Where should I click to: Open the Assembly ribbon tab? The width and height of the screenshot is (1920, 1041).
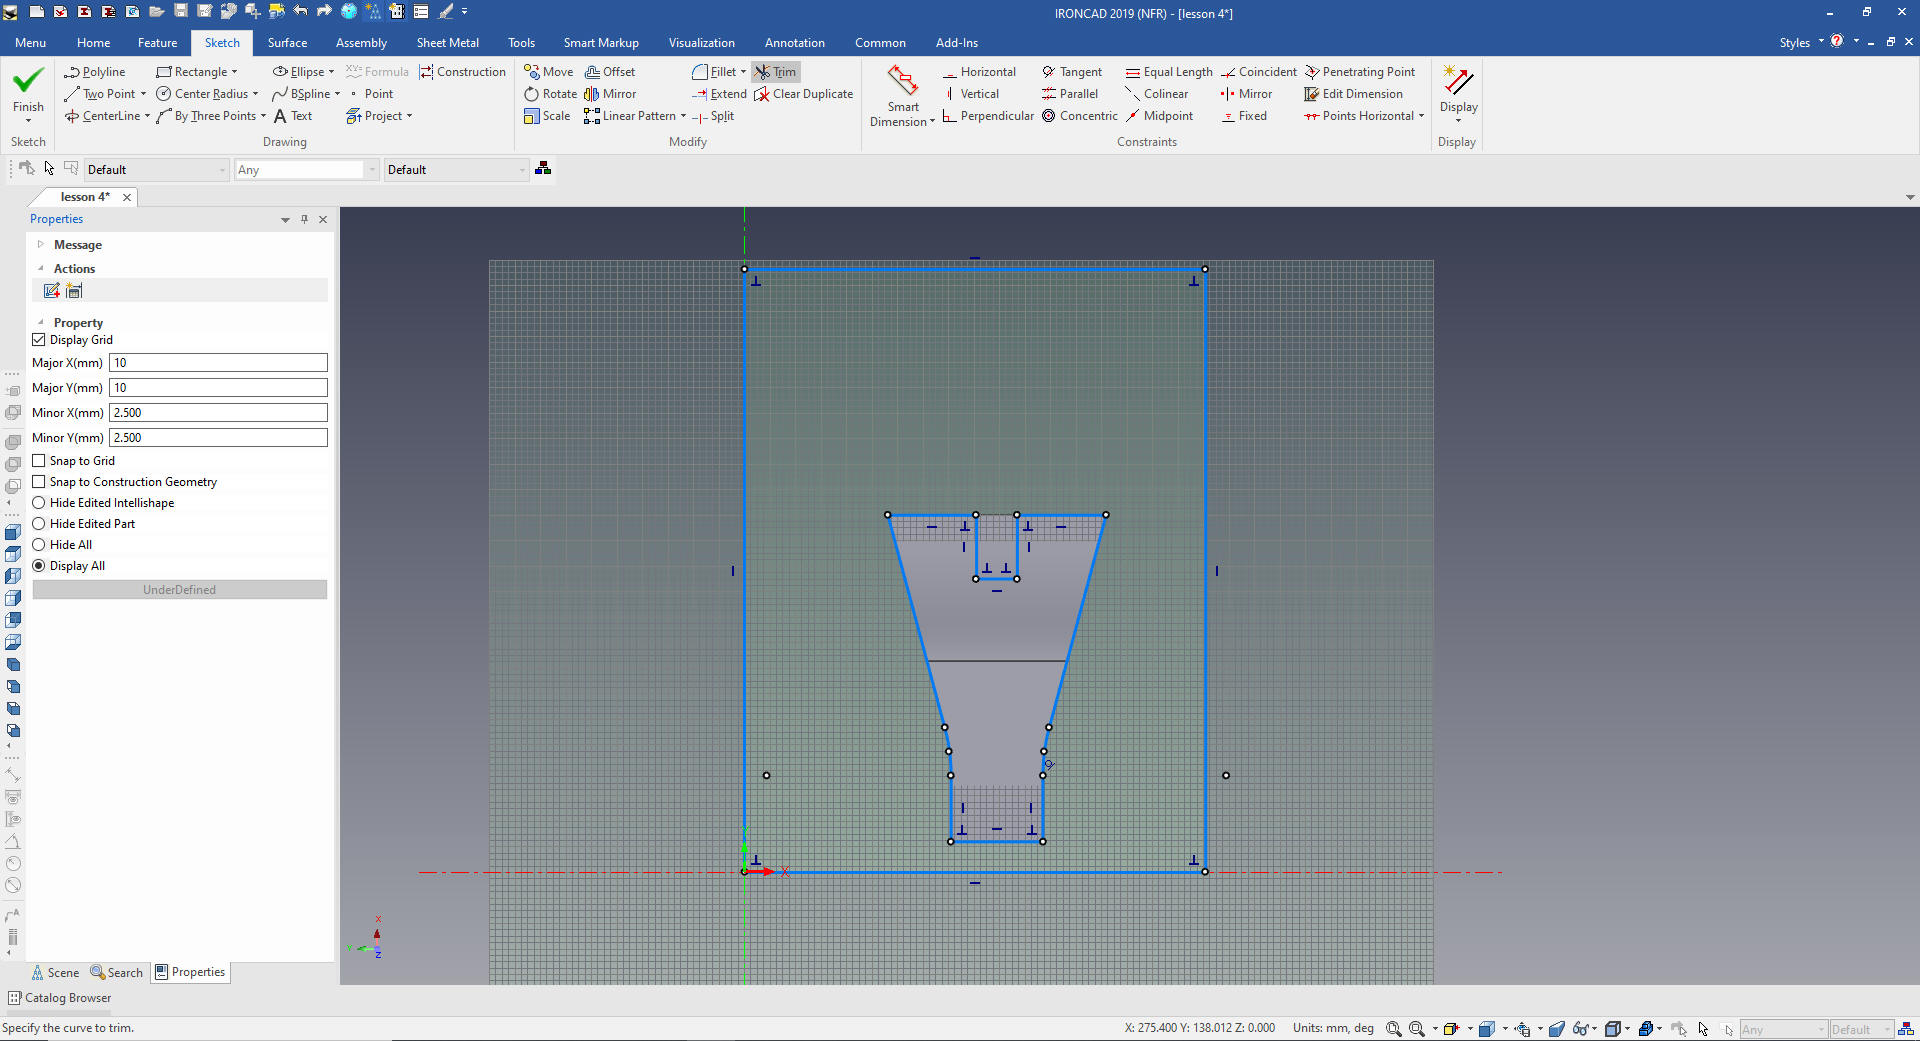pos(361,43)
